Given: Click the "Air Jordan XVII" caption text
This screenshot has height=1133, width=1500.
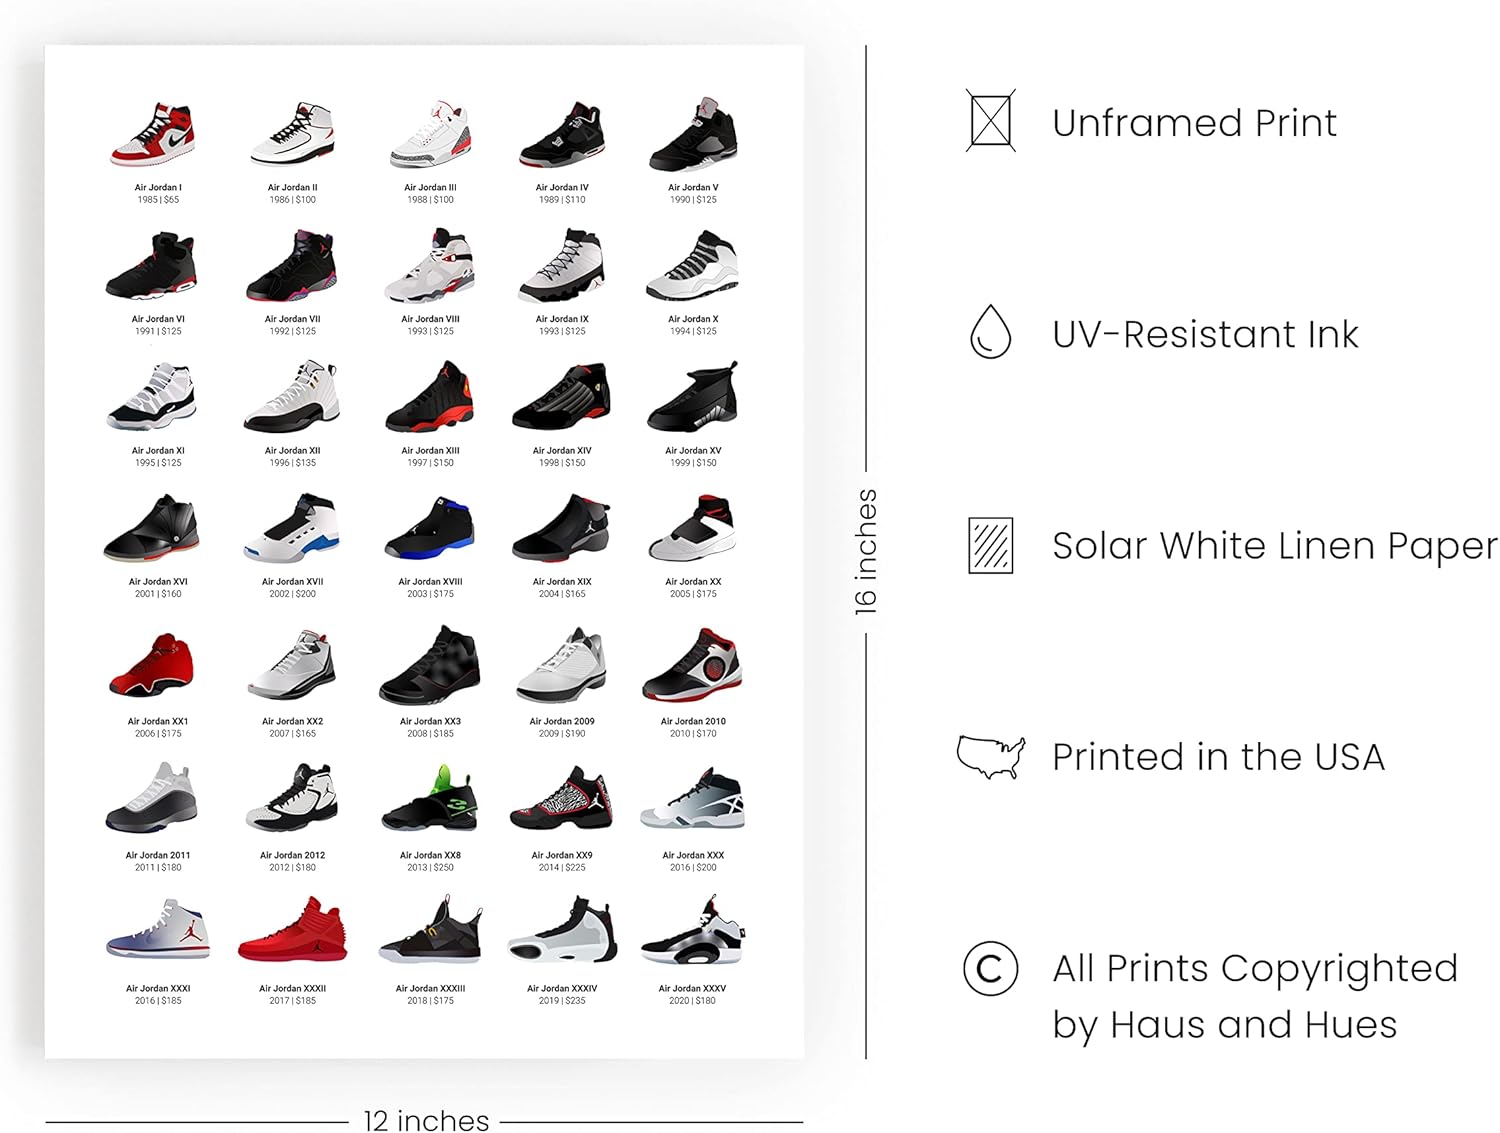Looking at the screenshot, I should coord(292,582).
